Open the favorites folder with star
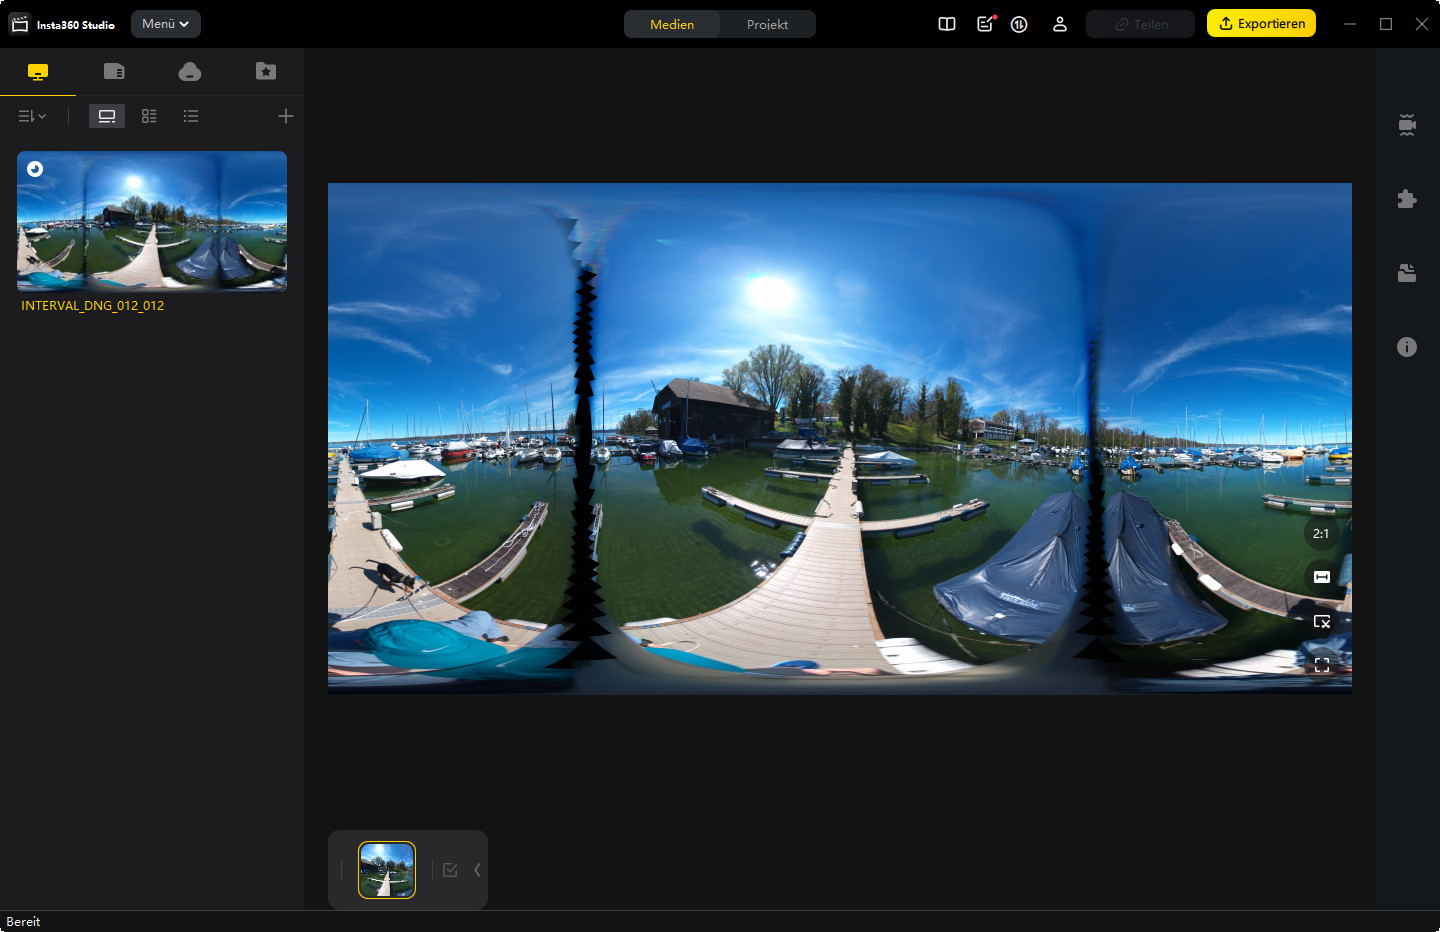Viewport: 1440px width, 932px height. coord(266,72)
